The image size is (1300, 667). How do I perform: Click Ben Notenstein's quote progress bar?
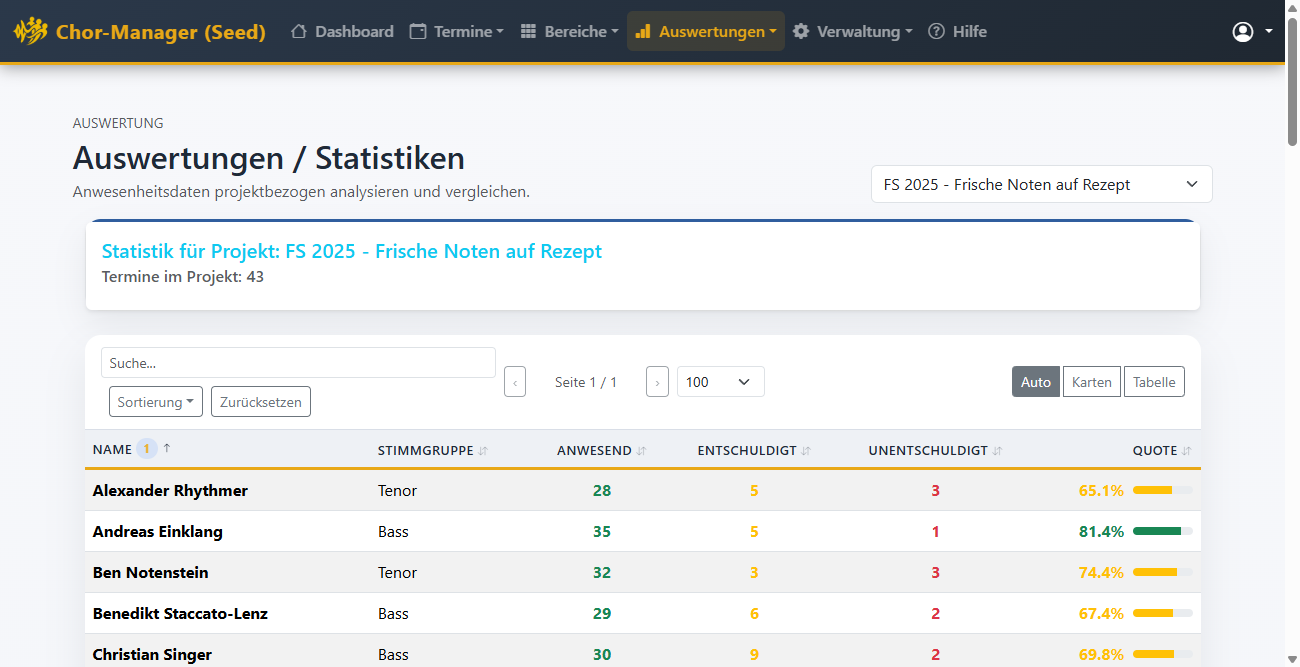point(1163,572)
